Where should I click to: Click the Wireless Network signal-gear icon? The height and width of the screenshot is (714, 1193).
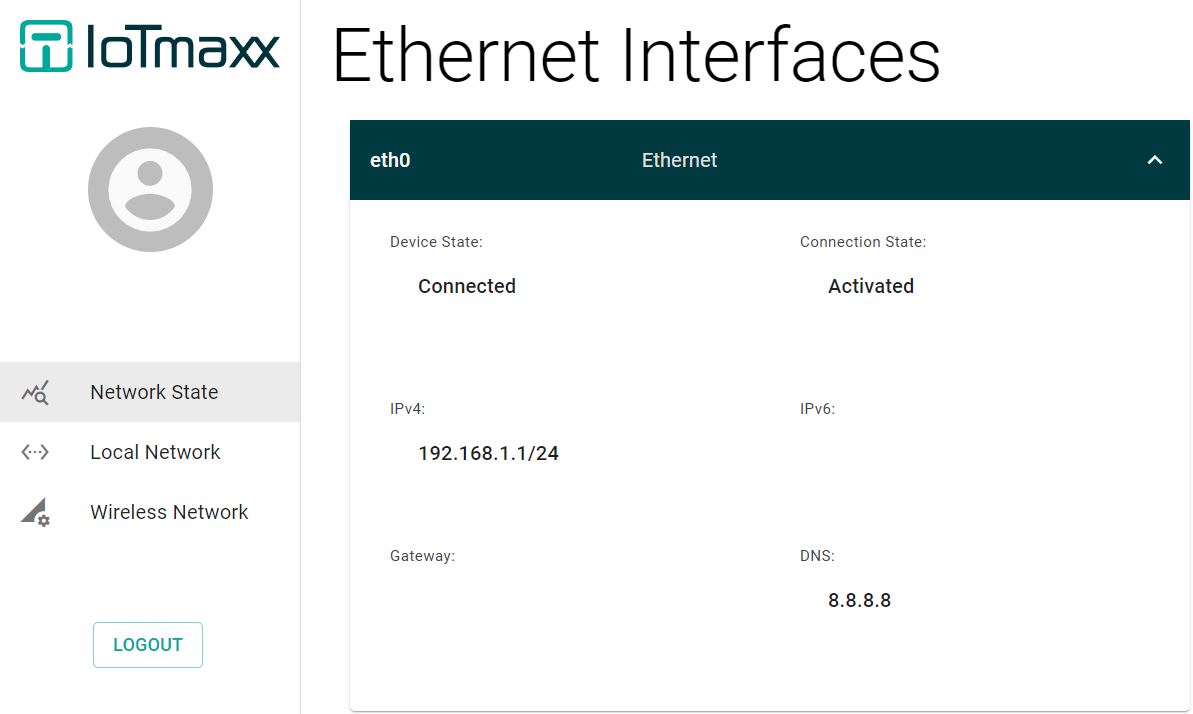tap(35, 512)
